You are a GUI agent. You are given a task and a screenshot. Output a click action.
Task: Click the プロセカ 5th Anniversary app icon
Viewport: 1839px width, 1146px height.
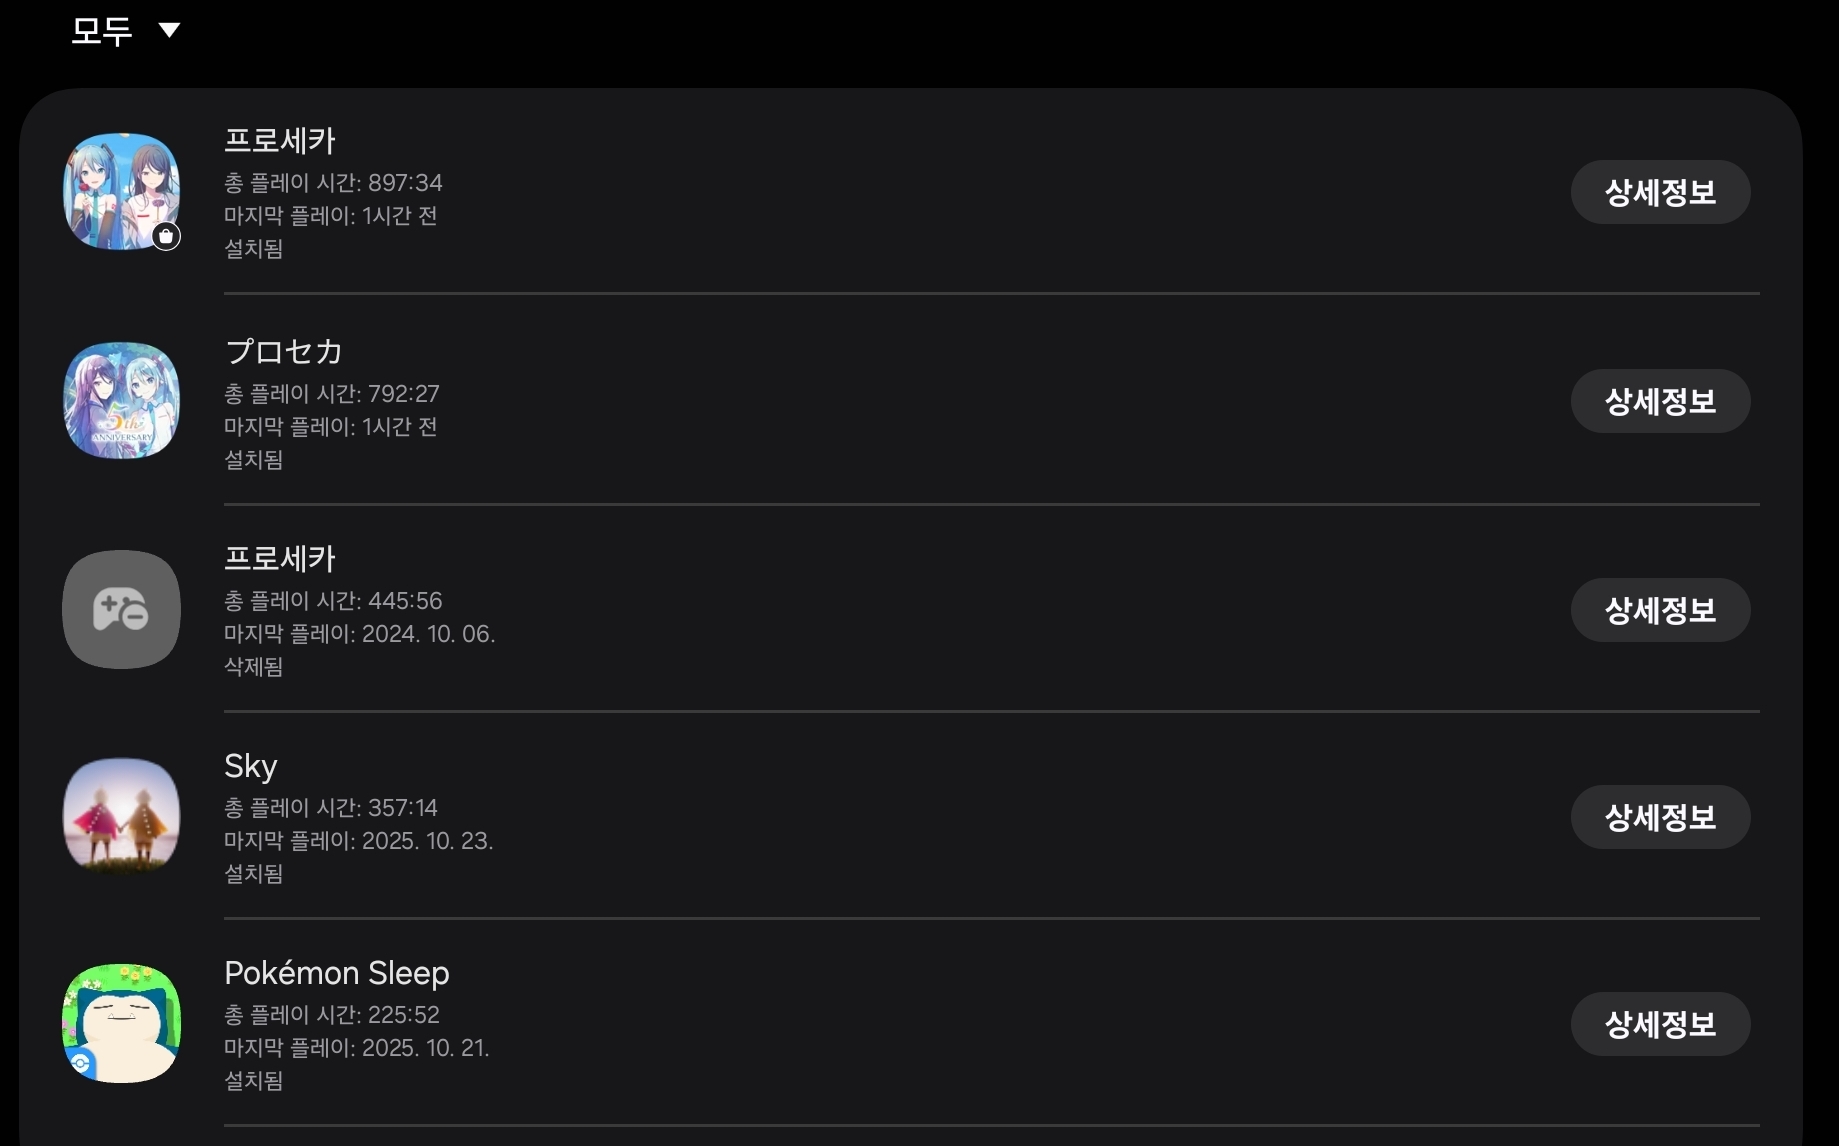[x=121, y=400]
